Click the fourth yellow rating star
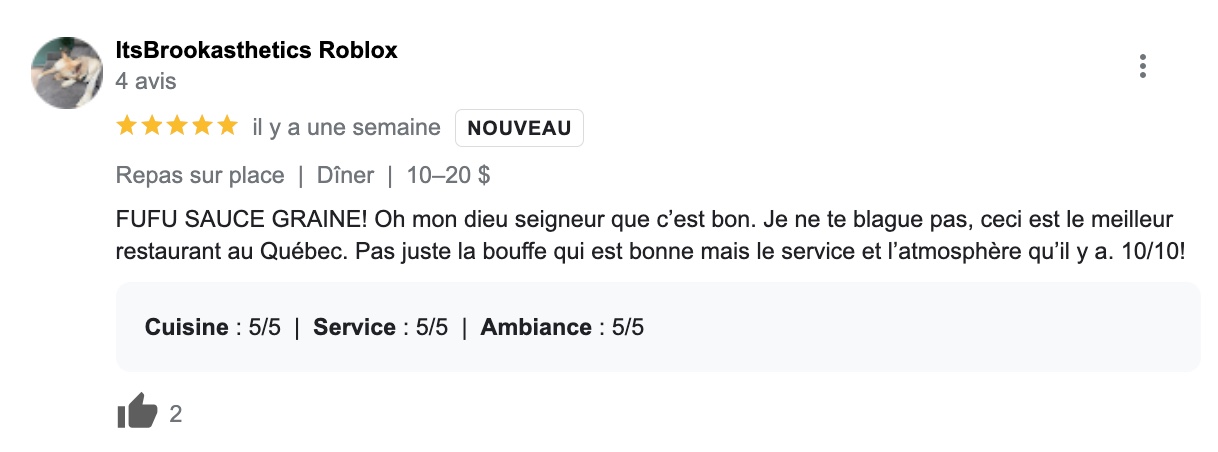Image resolution: width=1218 pixels, height=452 pixels. (202, 126)
